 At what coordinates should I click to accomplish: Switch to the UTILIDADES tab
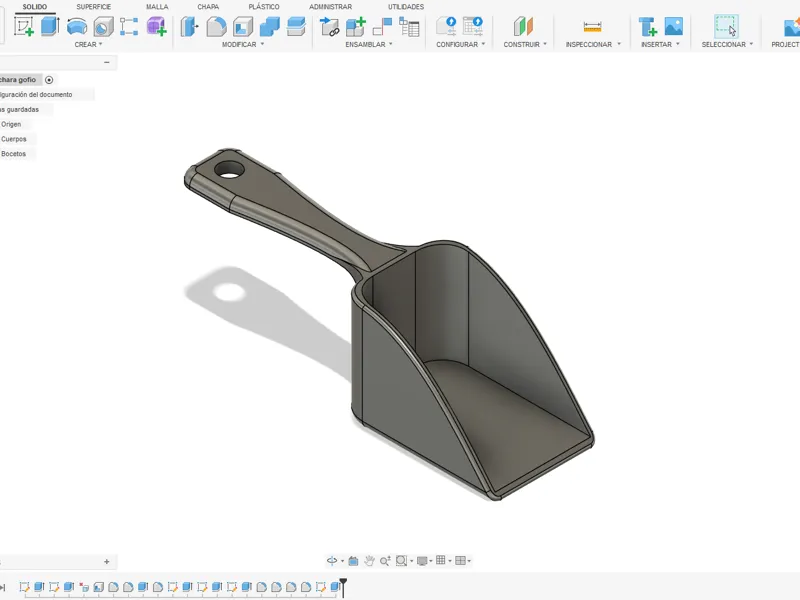pos(406,7)
